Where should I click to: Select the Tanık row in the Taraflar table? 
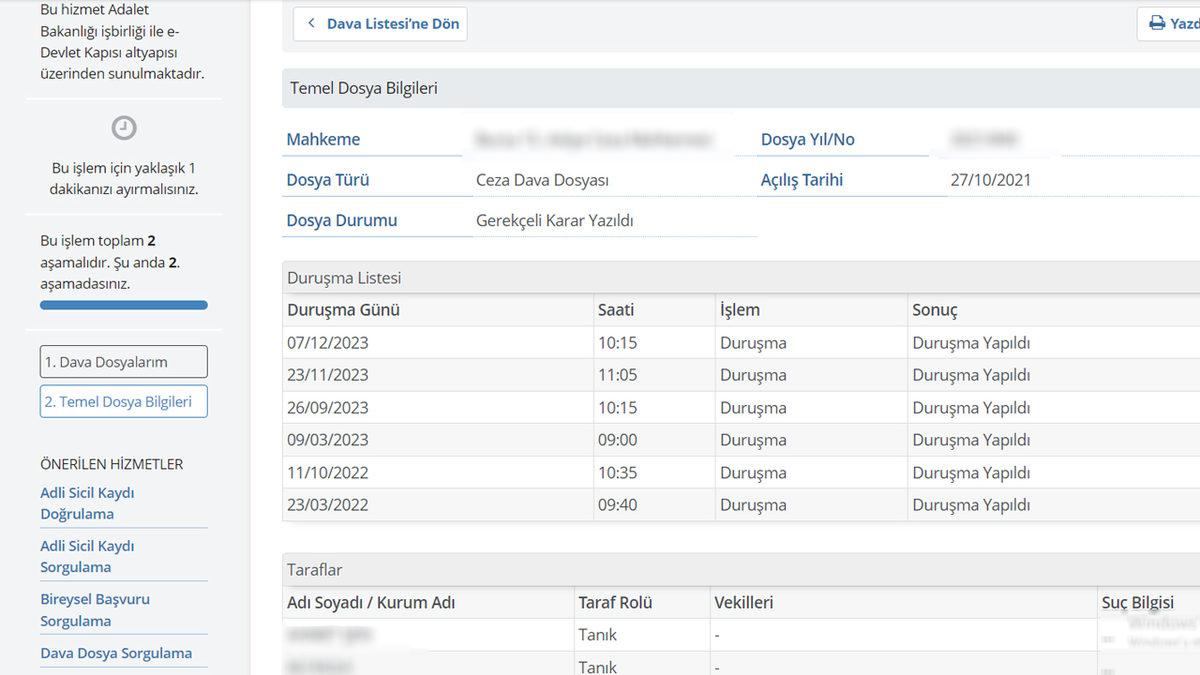[597, 634]
